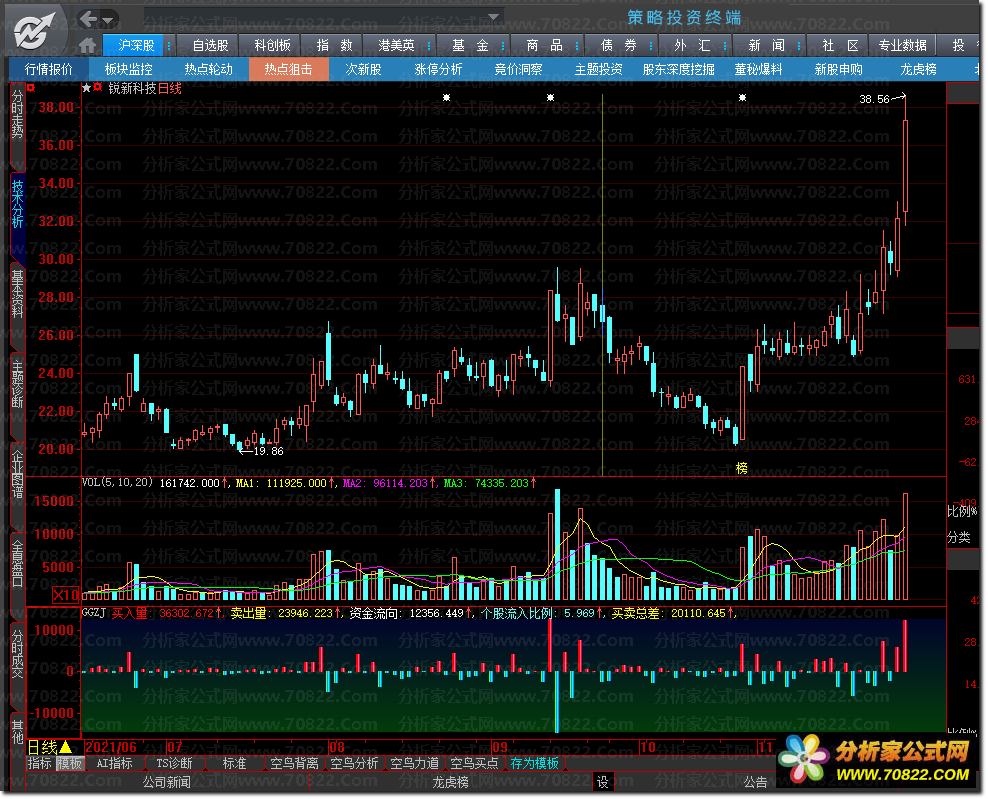Open the 商品 tab
Viewport: 988px width, 799px height.
[544, 45]
